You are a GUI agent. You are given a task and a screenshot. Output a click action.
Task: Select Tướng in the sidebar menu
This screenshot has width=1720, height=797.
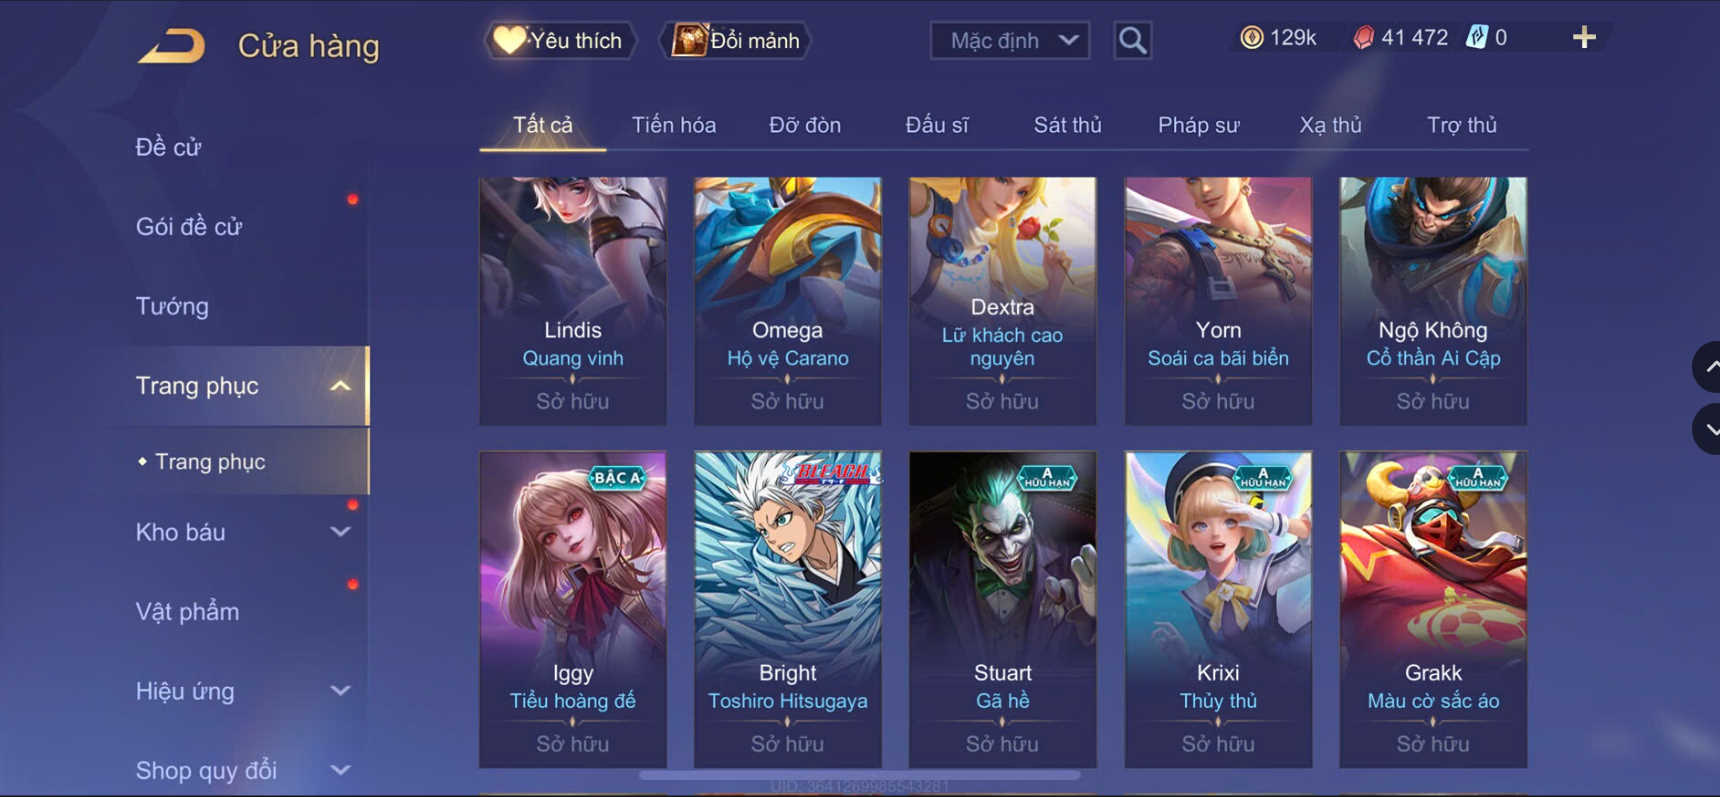[172, 306]
